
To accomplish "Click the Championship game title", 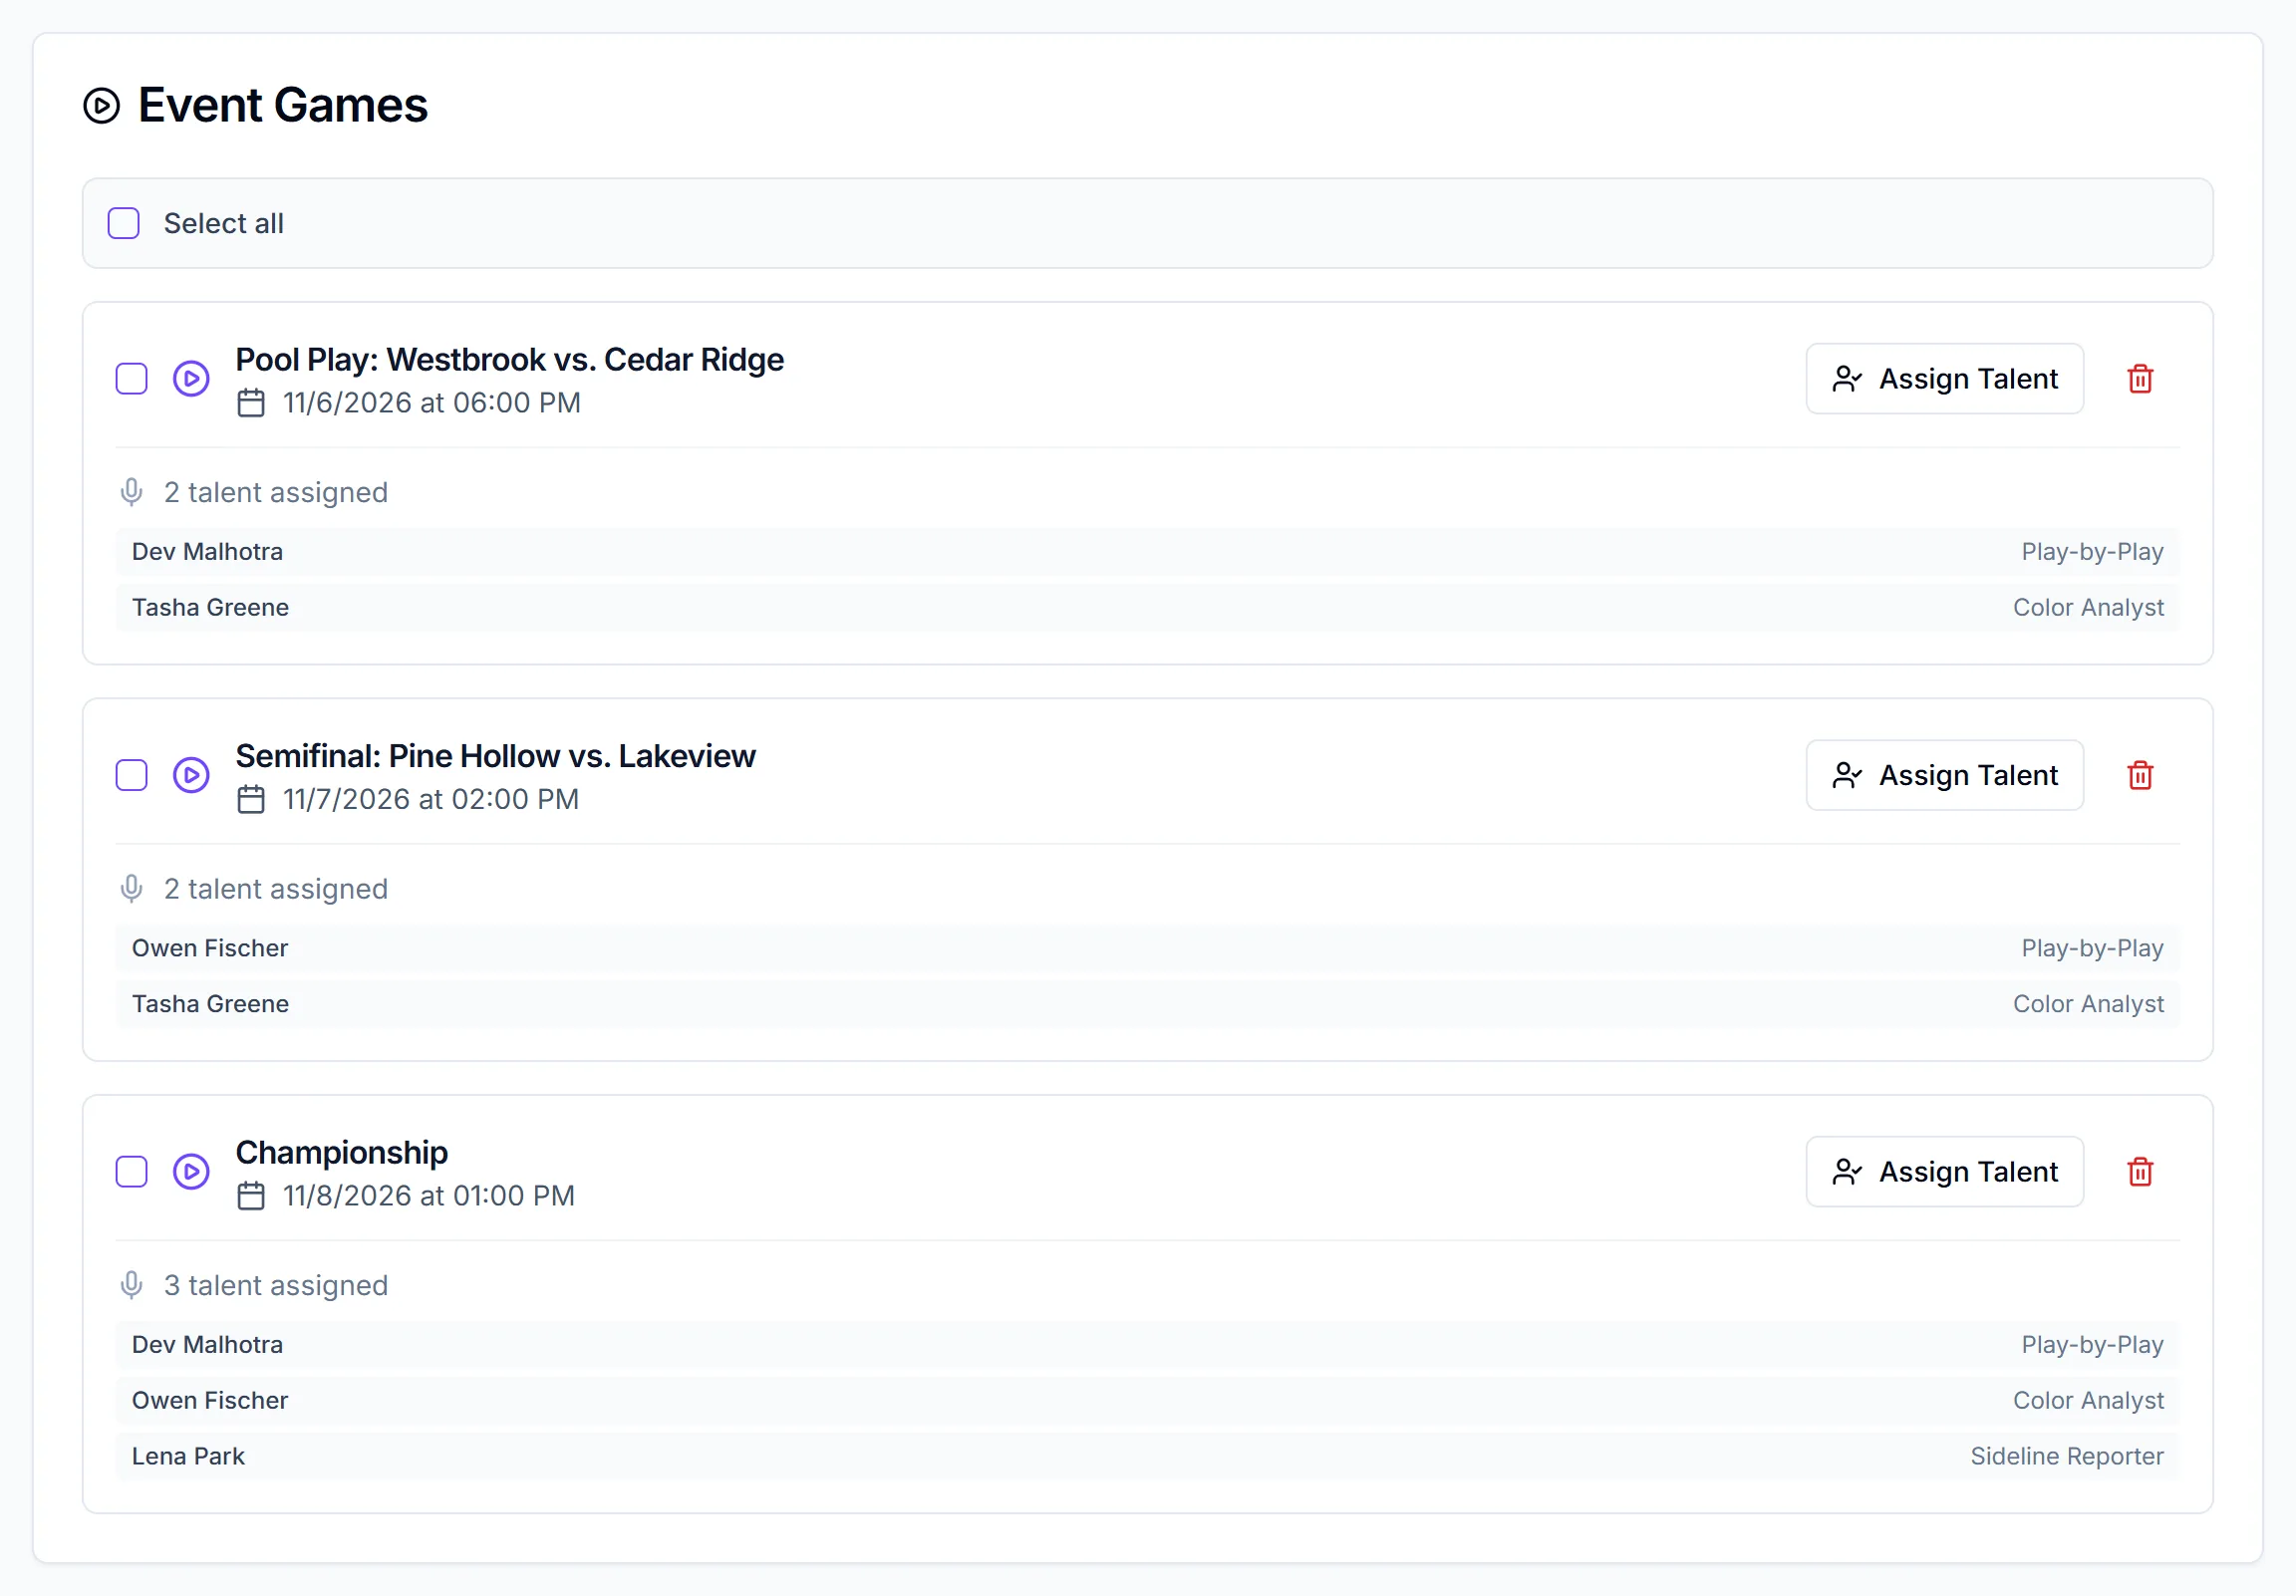I will coord(342,1152).
